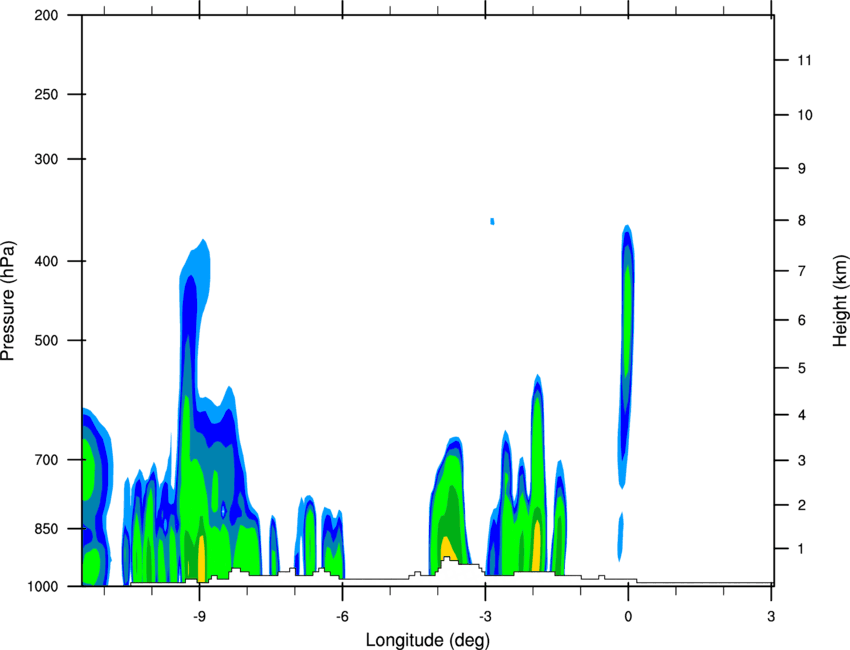The image size is (850, 650).
Task: Pick the 2 km height label
Action: pyautogui.click(x=801, y=505)
